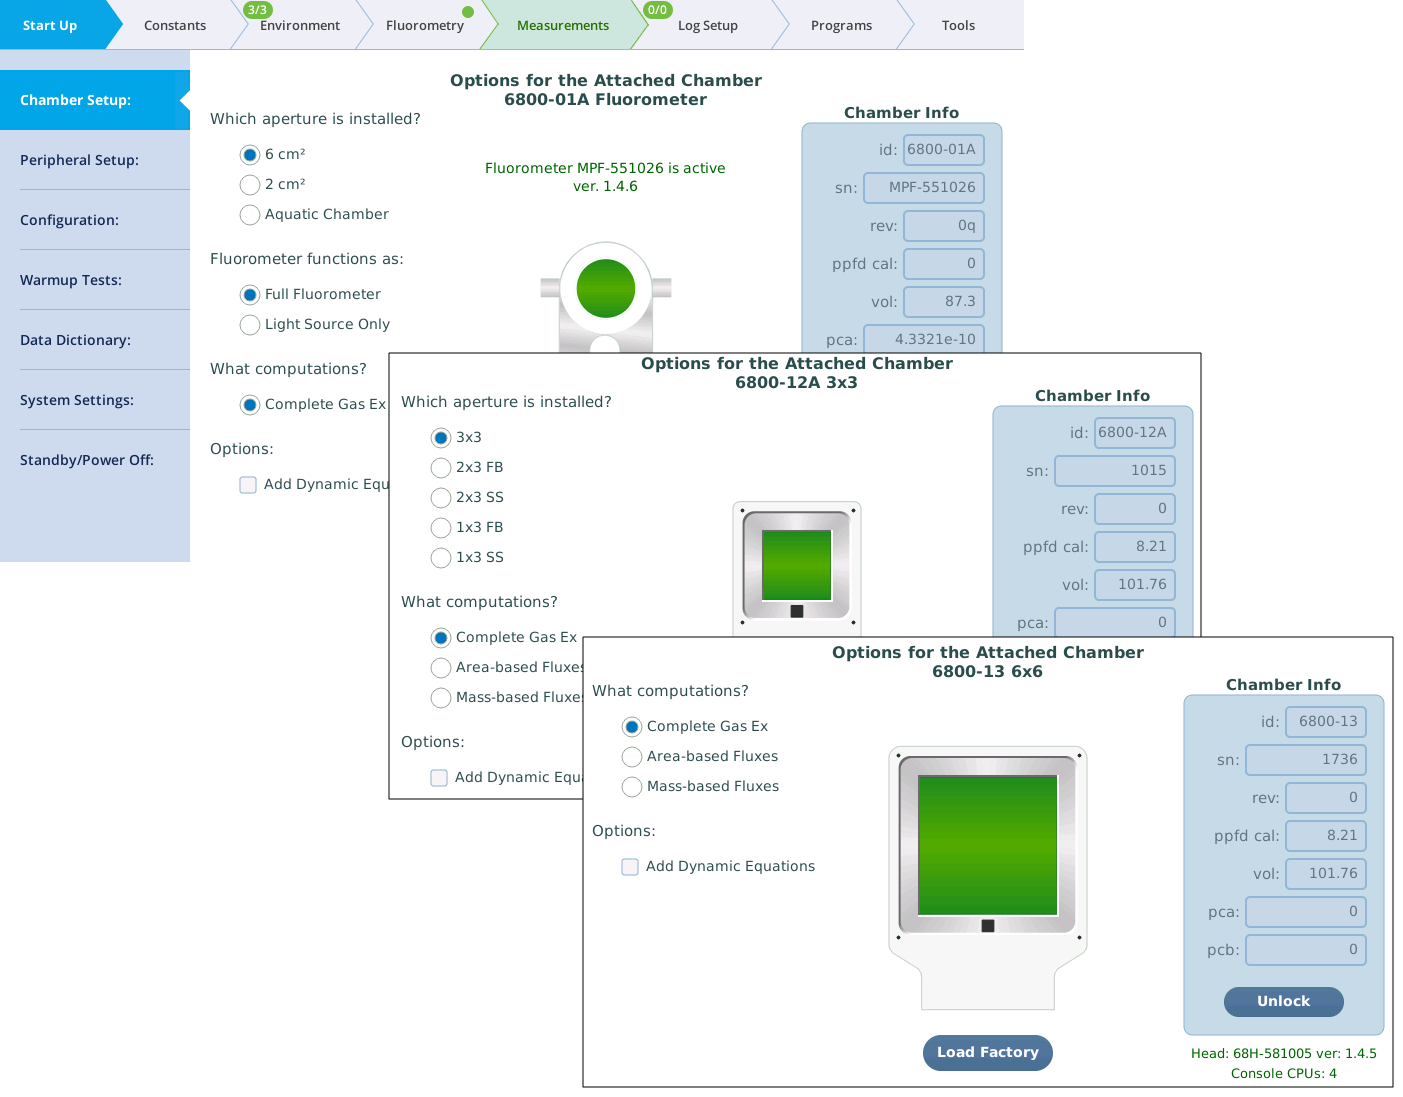Select Light Source Only function
Viewport: 1403px width, 1097px height.
(250, 325)
